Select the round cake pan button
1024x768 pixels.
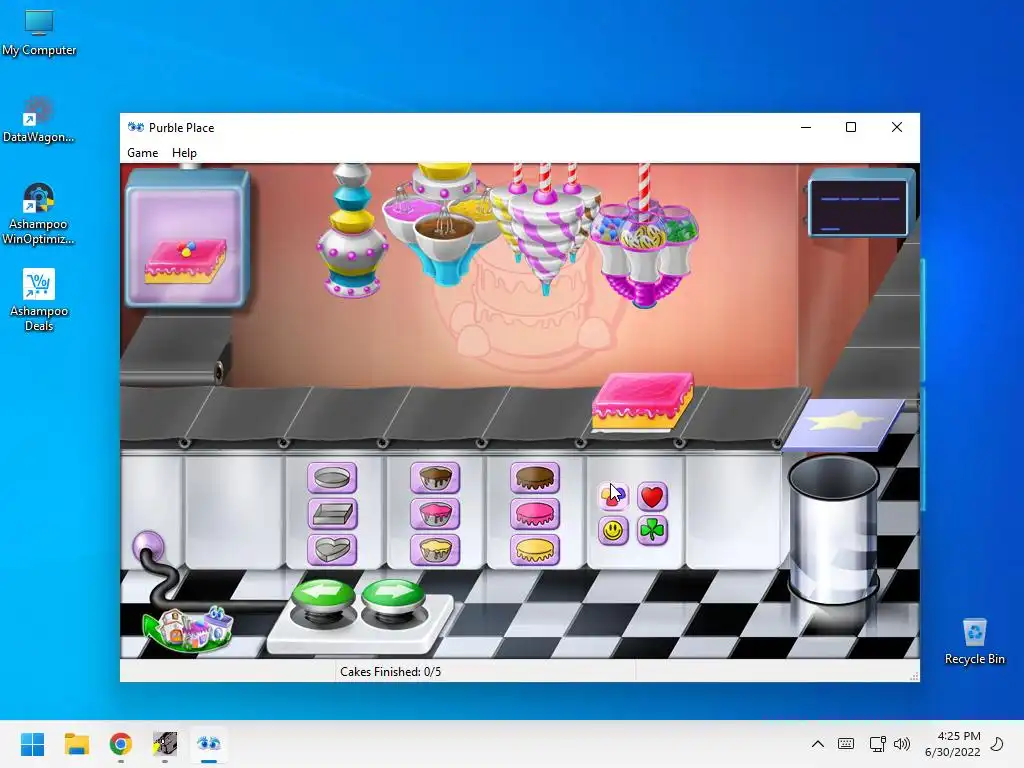click(332, 478)
